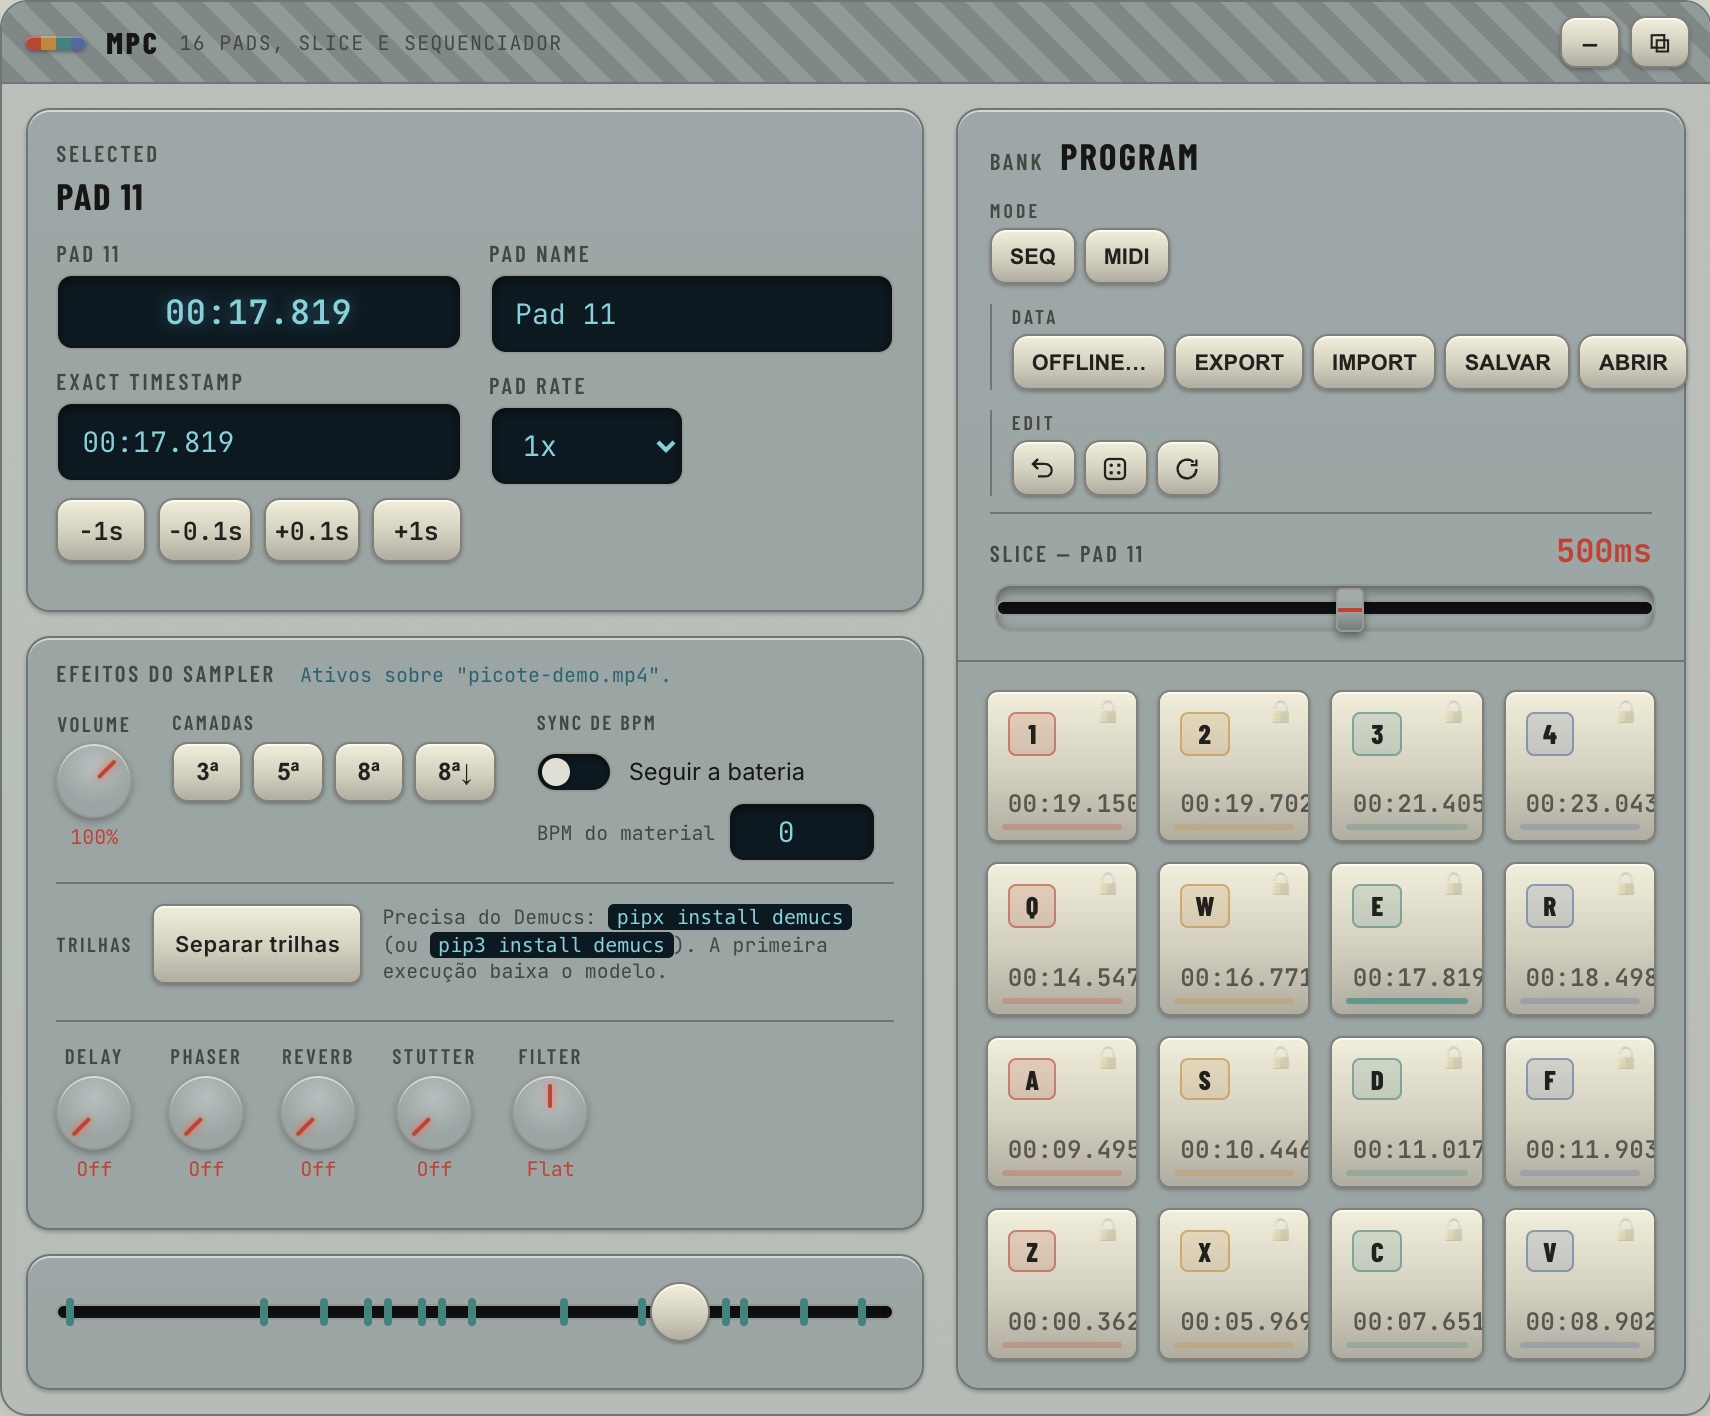Click the window restore icon in title bar
This screenshot has height=1416, width=1710.
coord(1659,43)
